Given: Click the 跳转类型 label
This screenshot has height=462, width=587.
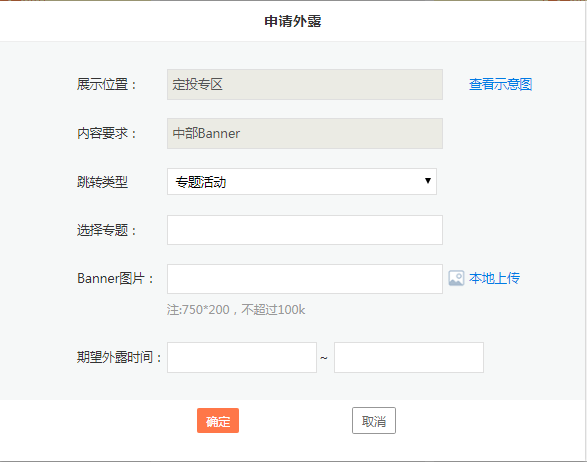Looking at the screenshot, I should point(102,182).
